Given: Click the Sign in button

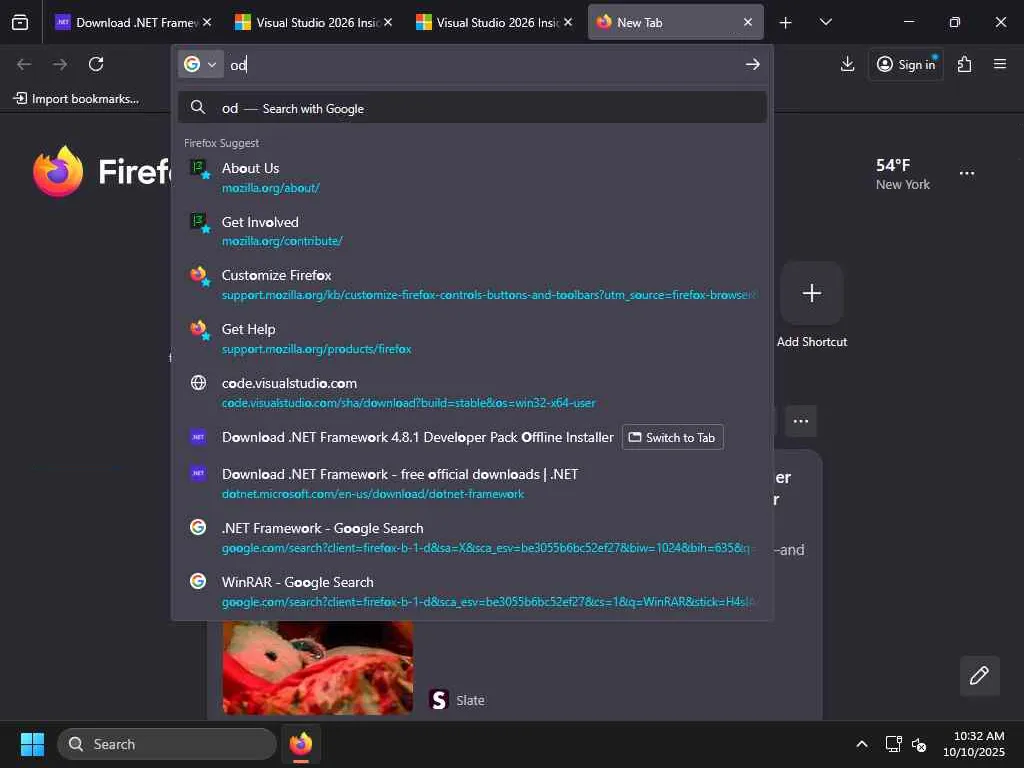Looking at the screenshot, I should pos(906,64).
